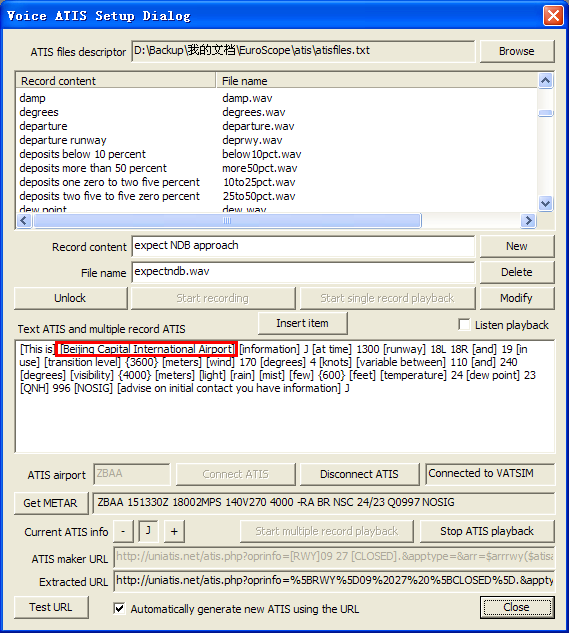This screenshot has width=569, height=633.
Task: Click the Unlock button
Action: point(70,298)
